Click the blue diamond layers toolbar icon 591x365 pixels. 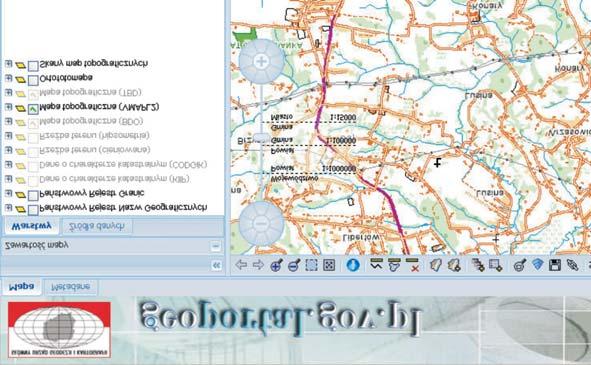(538, 265)
